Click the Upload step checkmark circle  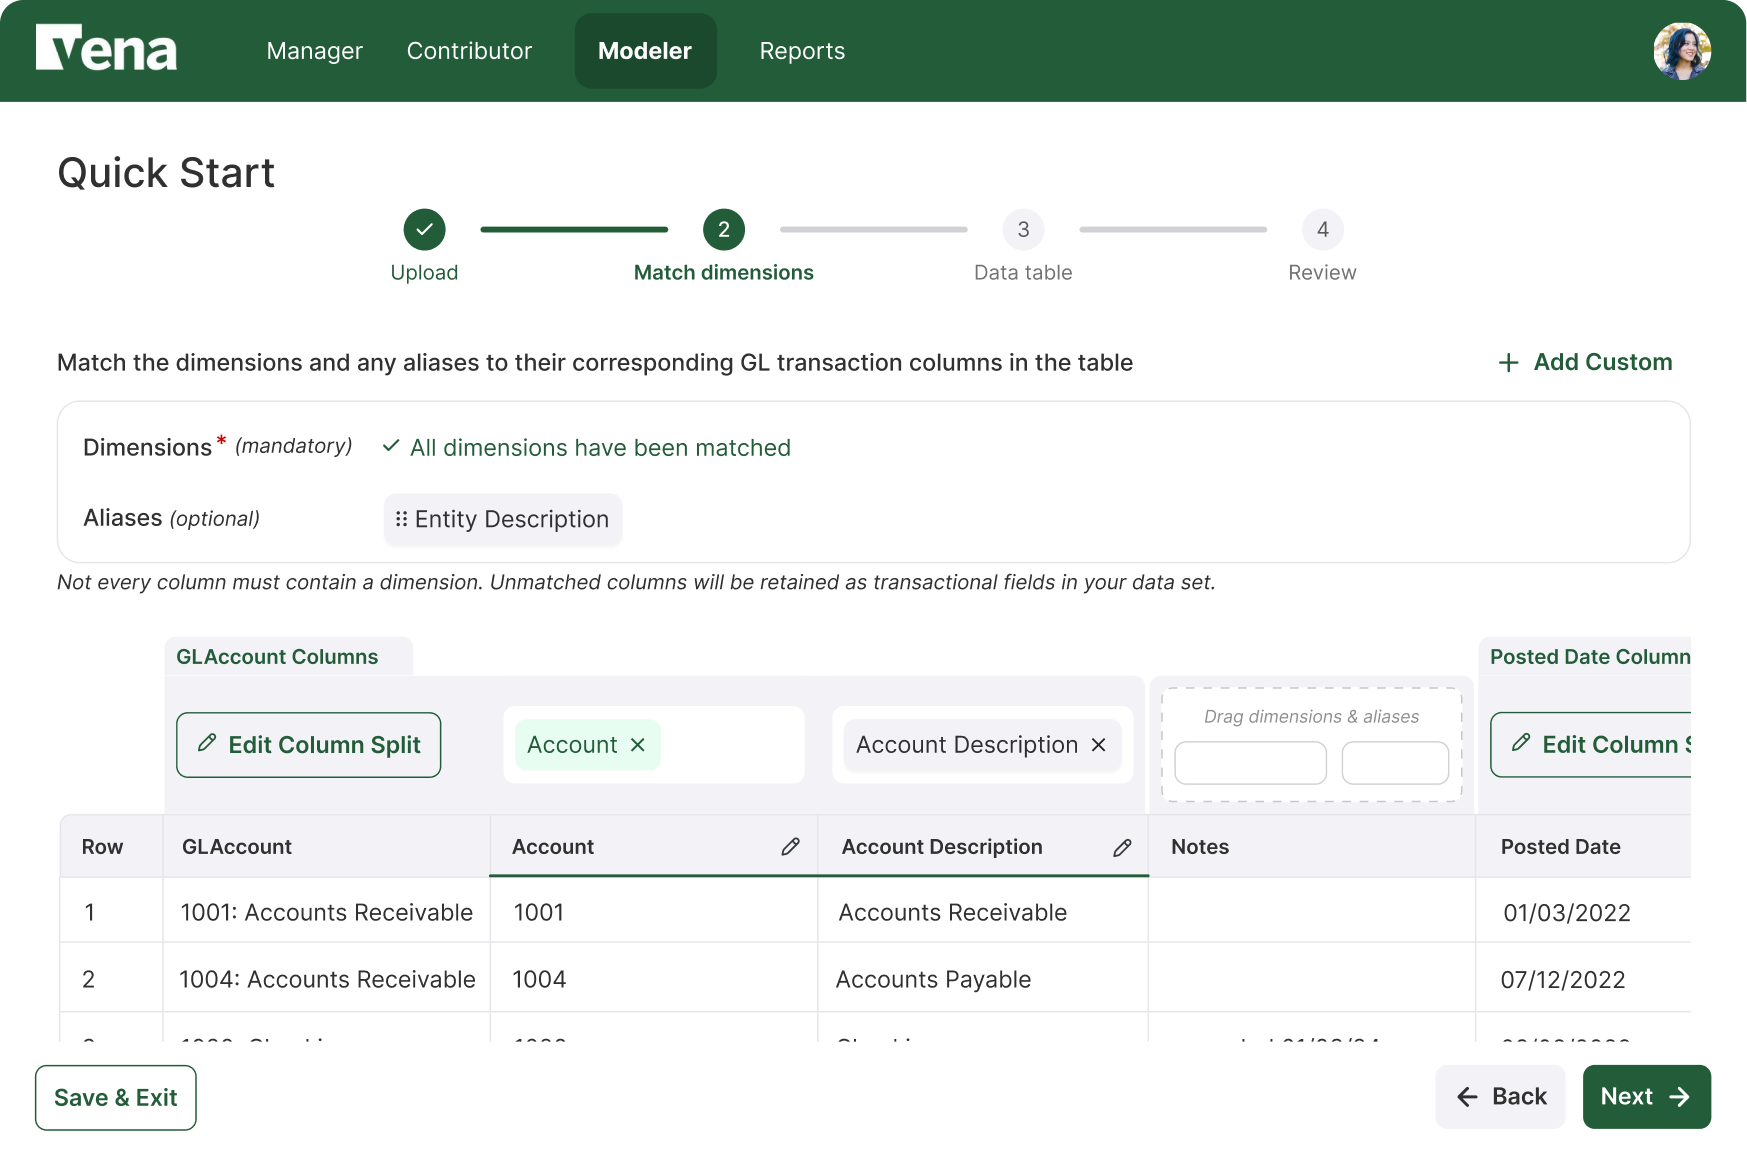coord(424,230)
